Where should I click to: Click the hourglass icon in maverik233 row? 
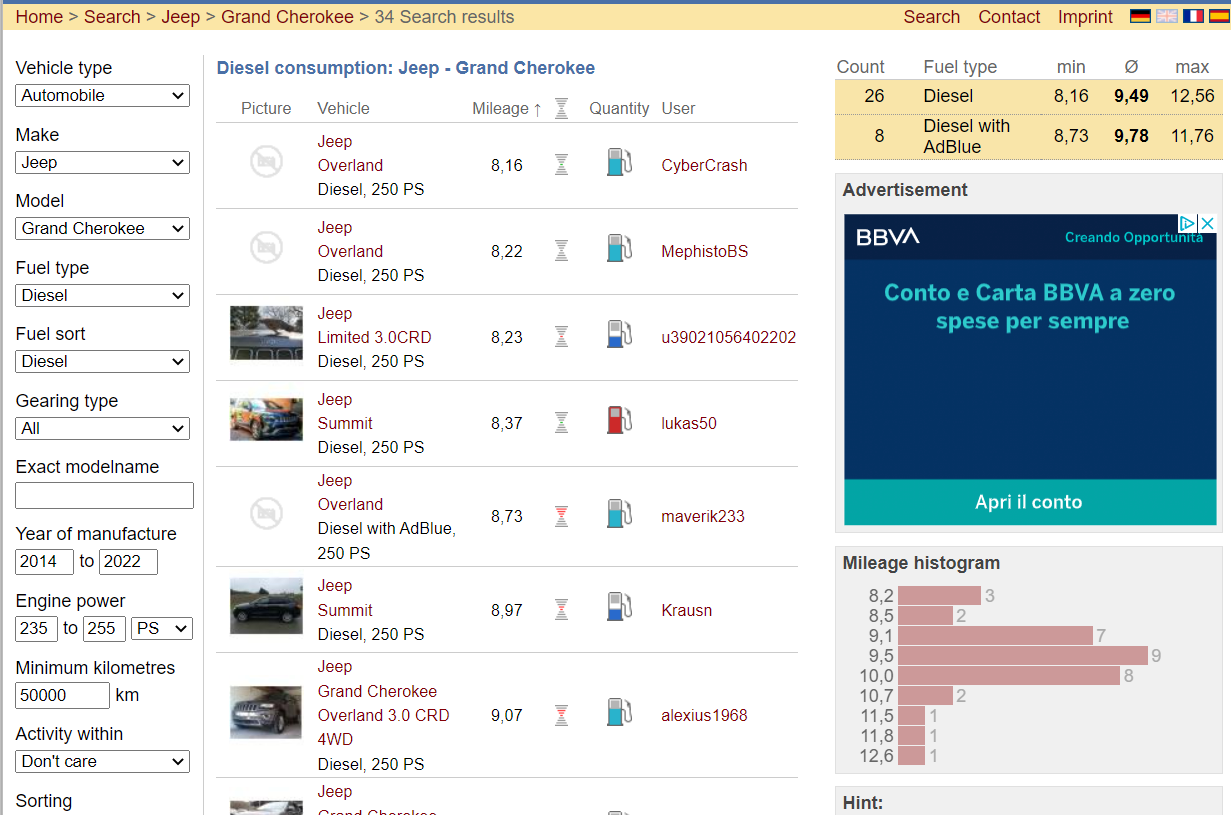561,516
